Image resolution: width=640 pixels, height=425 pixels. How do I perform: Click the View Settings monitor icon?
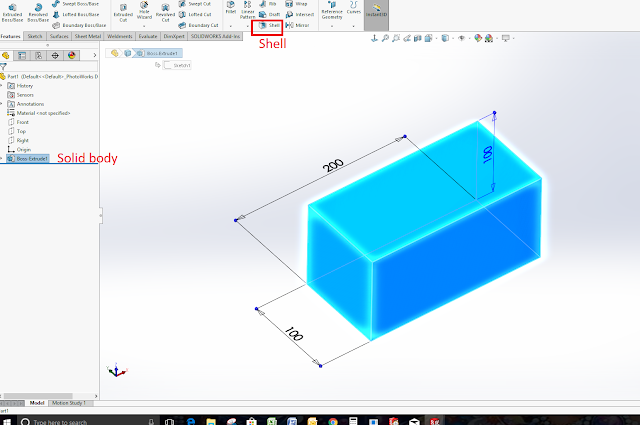click(506, 38)
